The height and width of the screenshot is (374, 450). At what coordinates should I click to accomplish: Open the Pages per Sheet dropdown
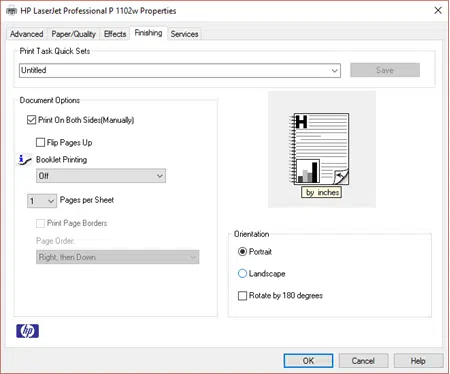tap(42, 201)
